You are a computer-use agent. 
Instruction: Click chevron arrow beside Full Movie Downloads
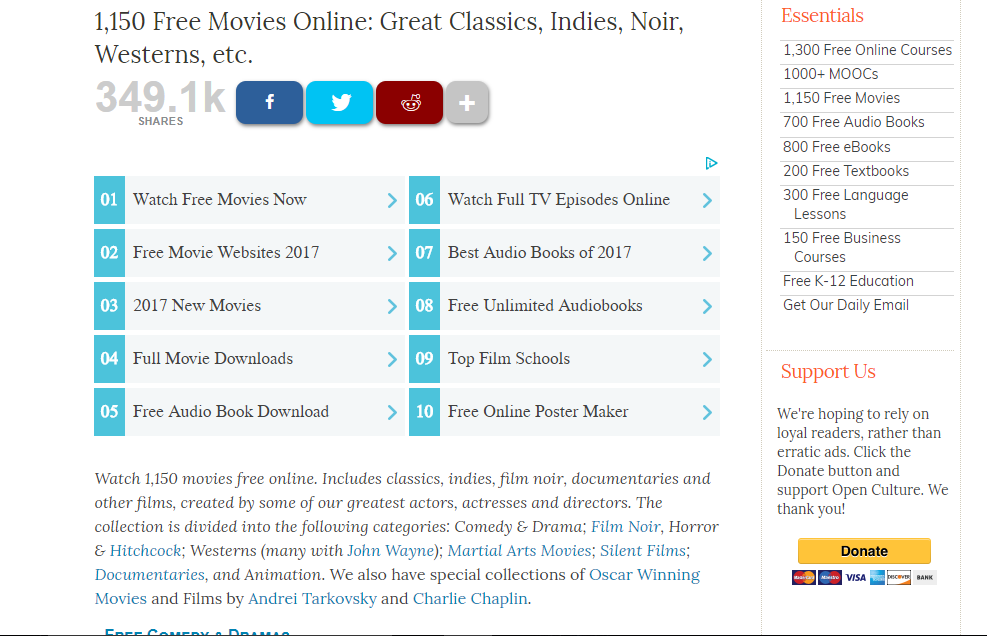pos(392,359)
